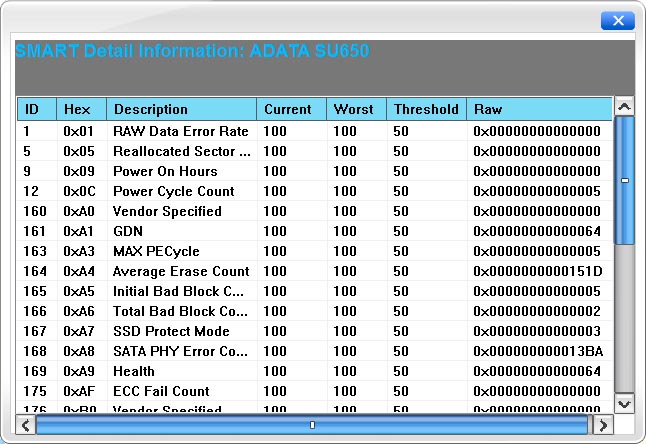Click the 0xA1 hex cell
646x444 pixels.
(x=78, y=231)
